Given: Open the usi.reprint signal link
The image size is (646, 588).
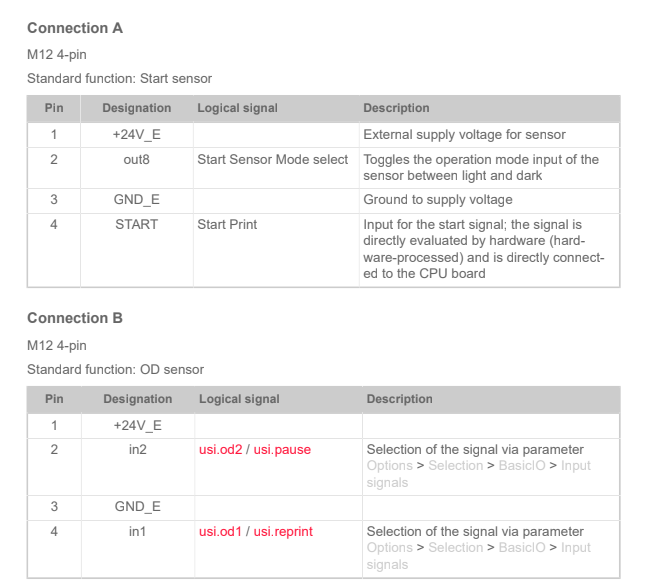Looking at the screenshot, I should pos(286,531).
